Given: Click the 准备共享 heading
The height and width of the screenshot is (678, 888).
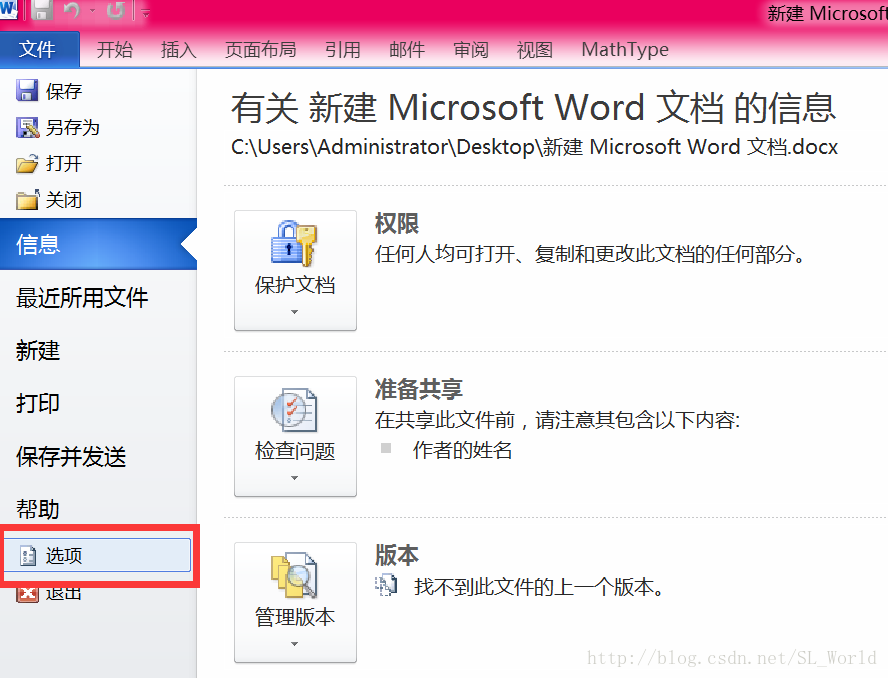Looking at the screenshot, I should click(419, 390).
